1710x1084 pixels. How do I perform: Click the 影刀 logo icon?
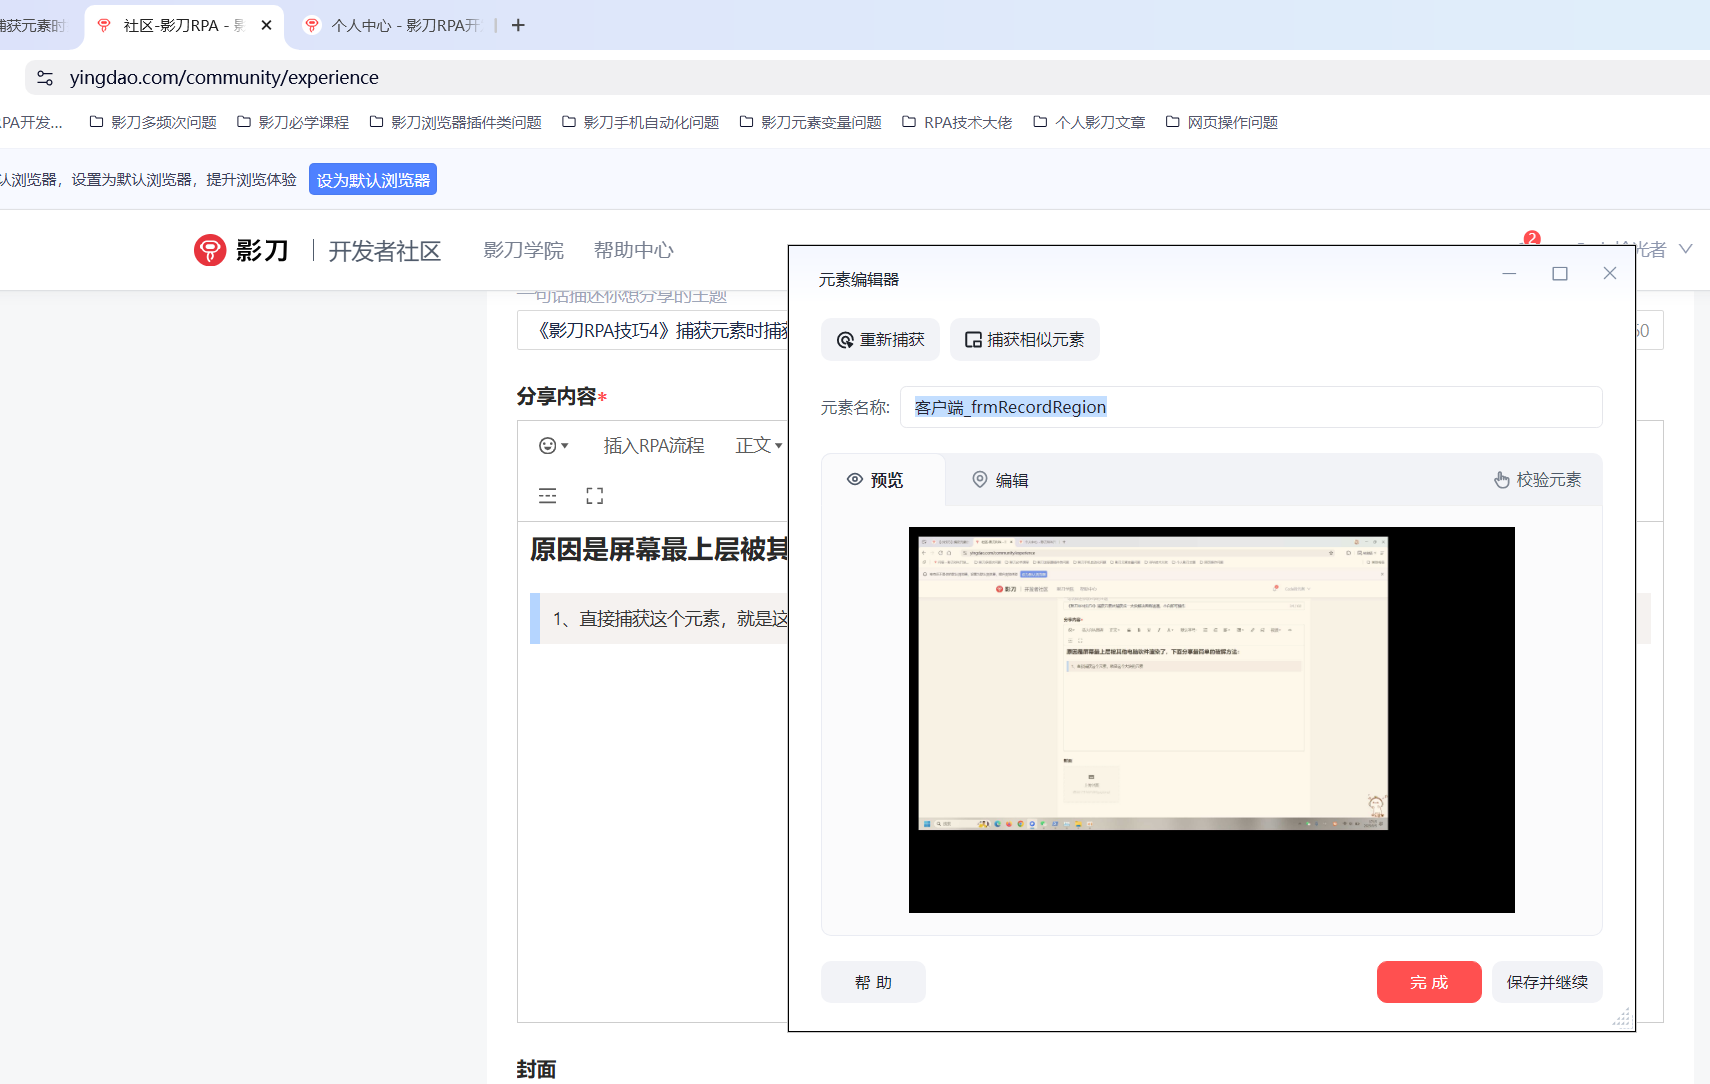[x=210, y=250]
